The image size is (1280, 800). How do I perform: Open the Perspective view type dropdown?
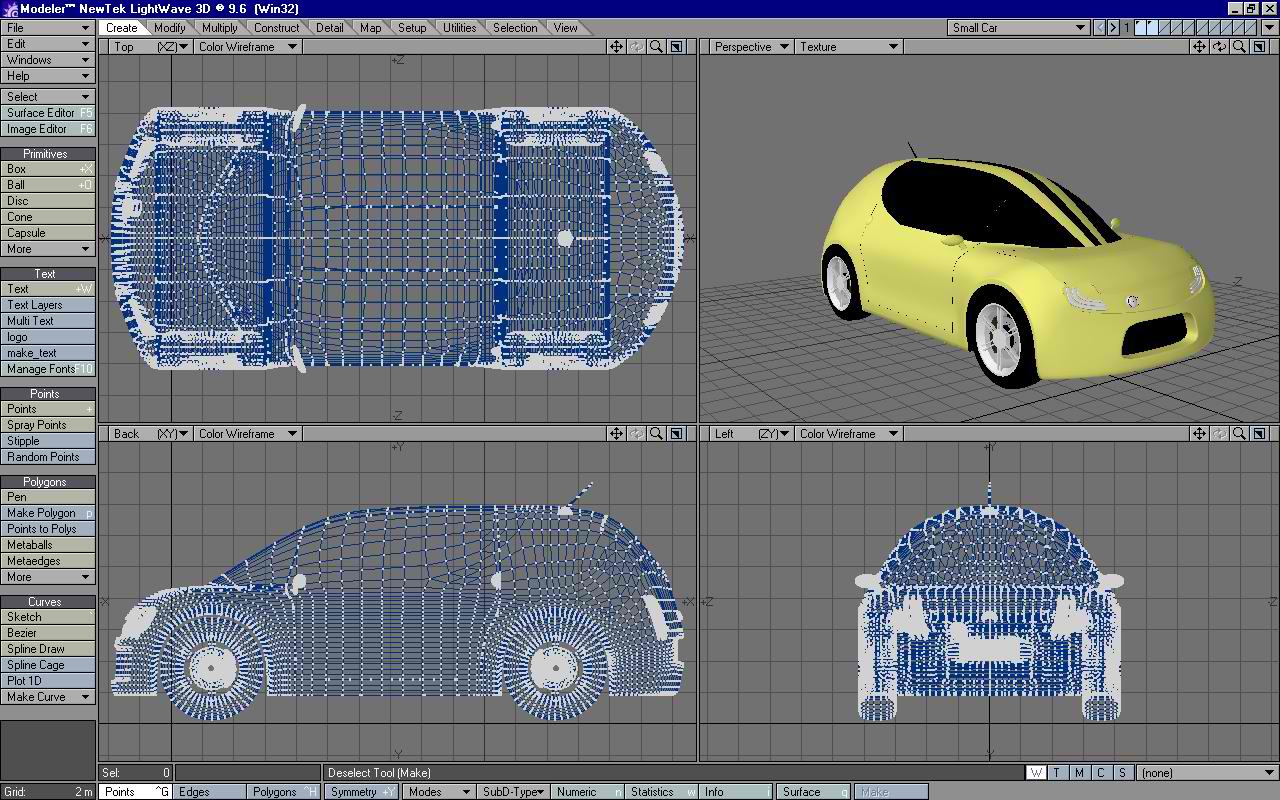751,47
